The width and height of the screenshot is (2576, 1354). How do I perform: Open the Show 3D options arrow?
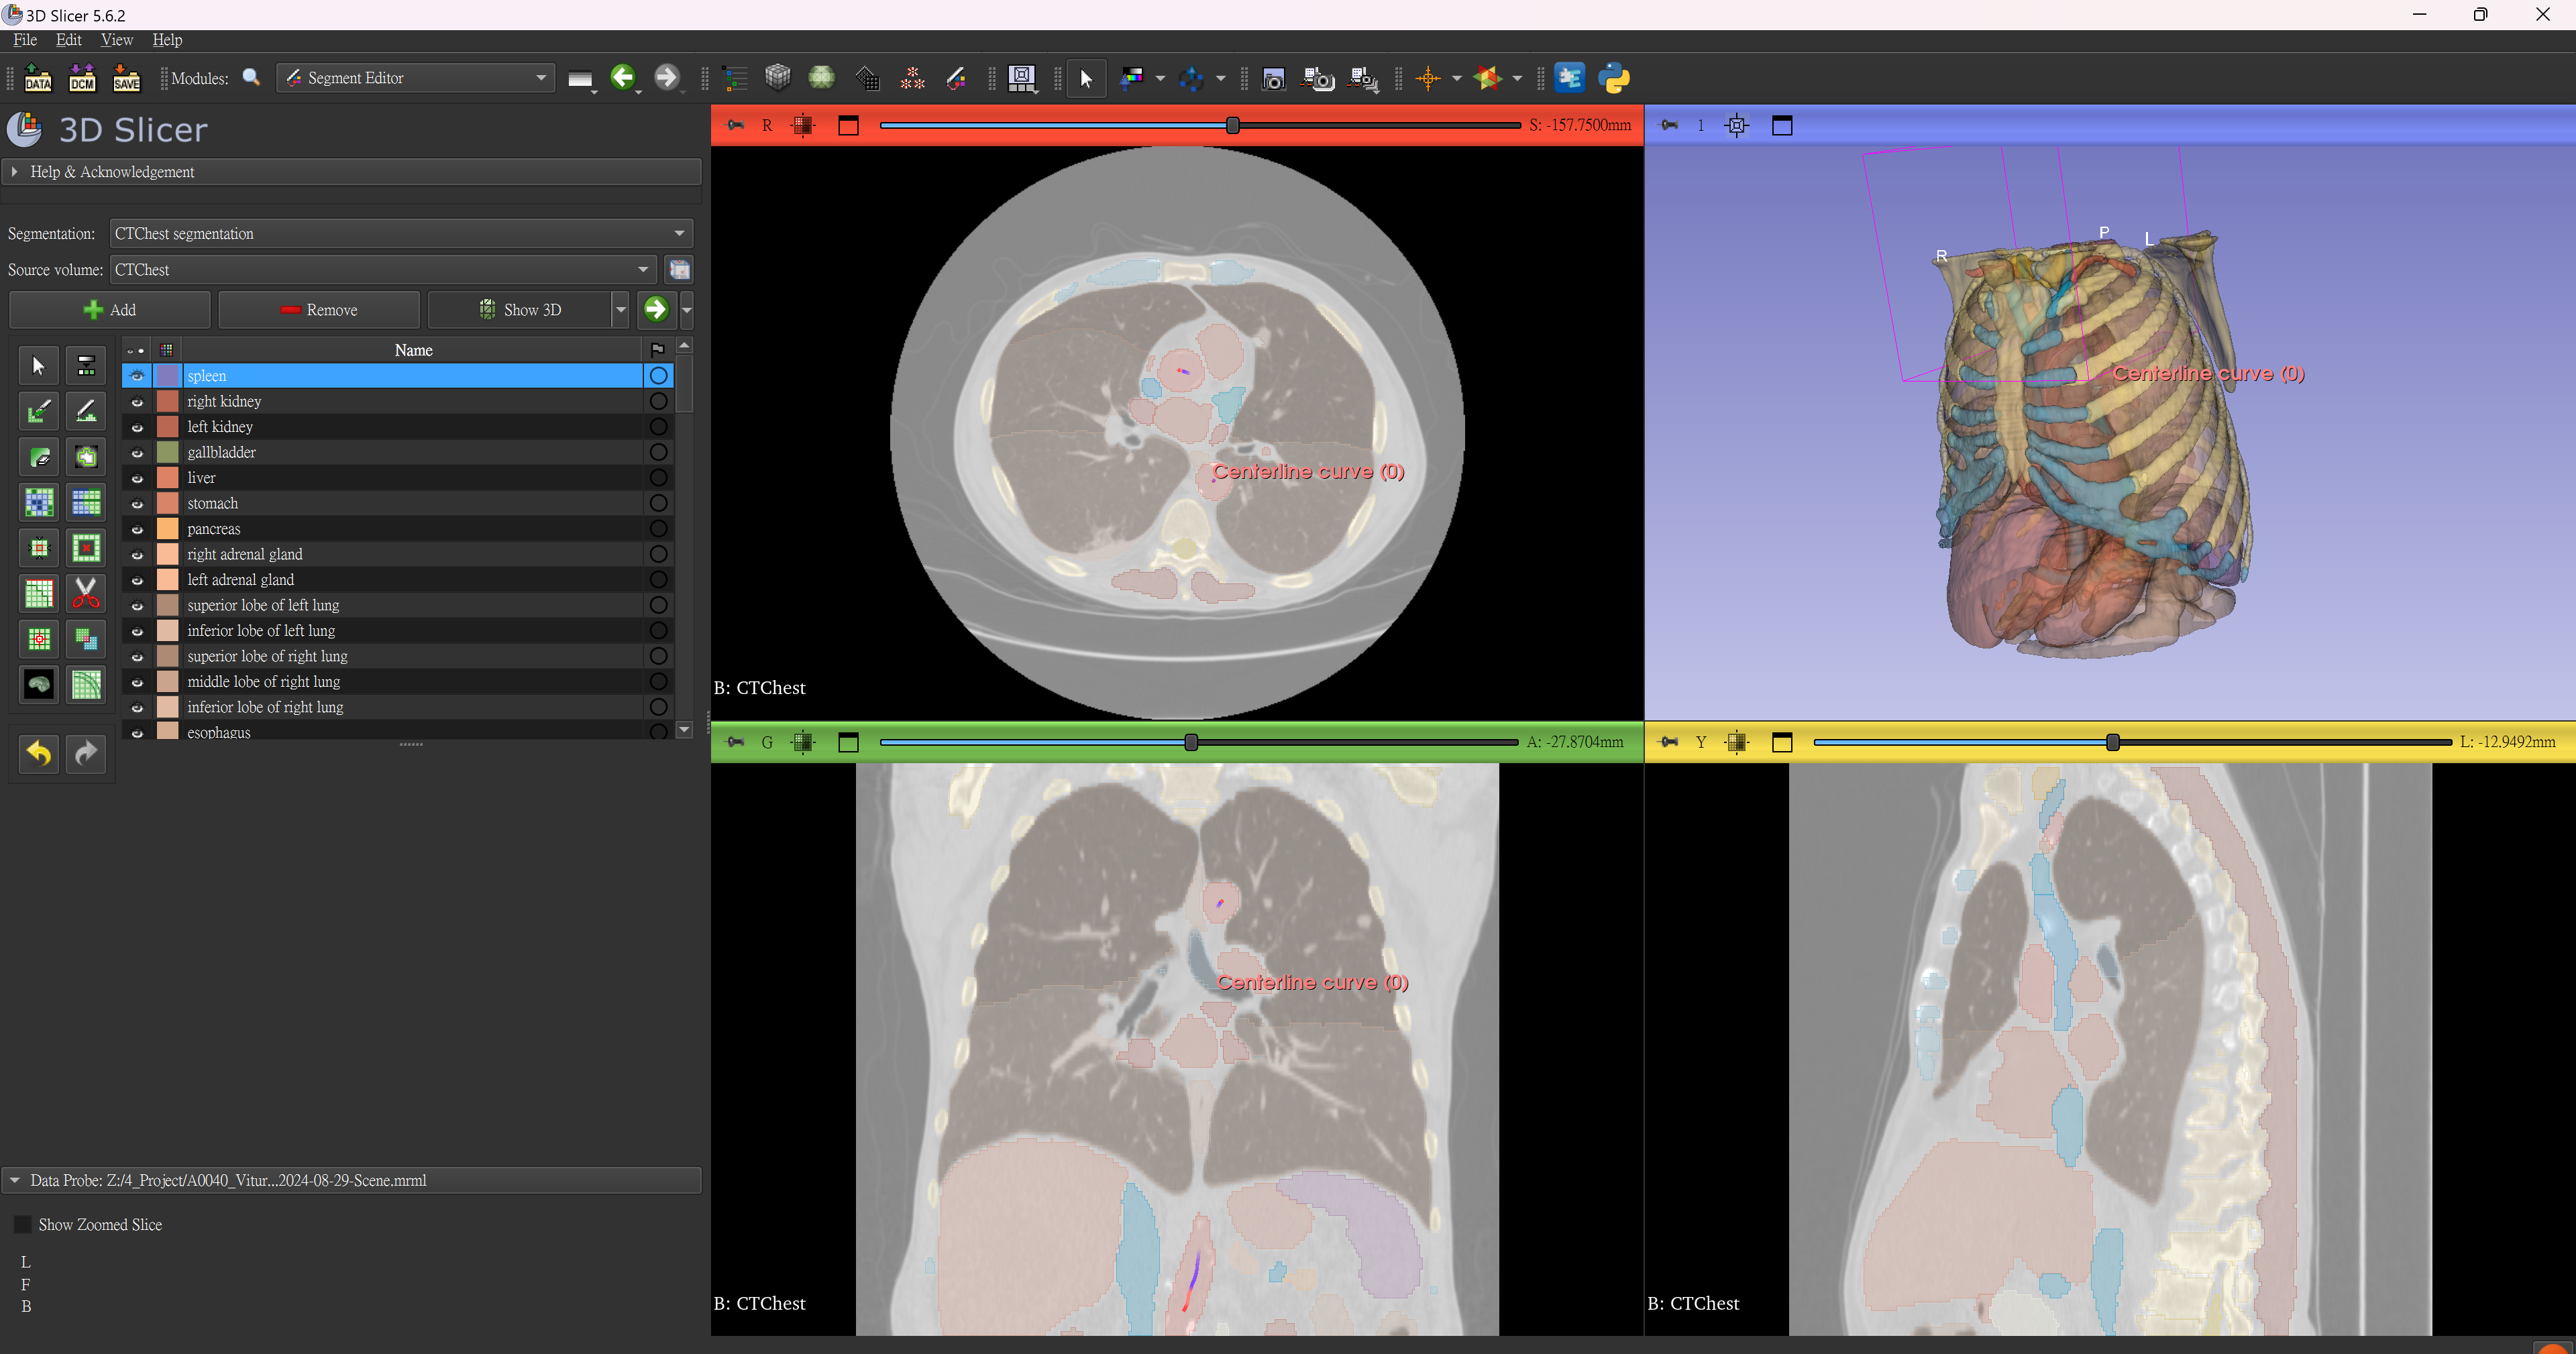coord(621,310)
